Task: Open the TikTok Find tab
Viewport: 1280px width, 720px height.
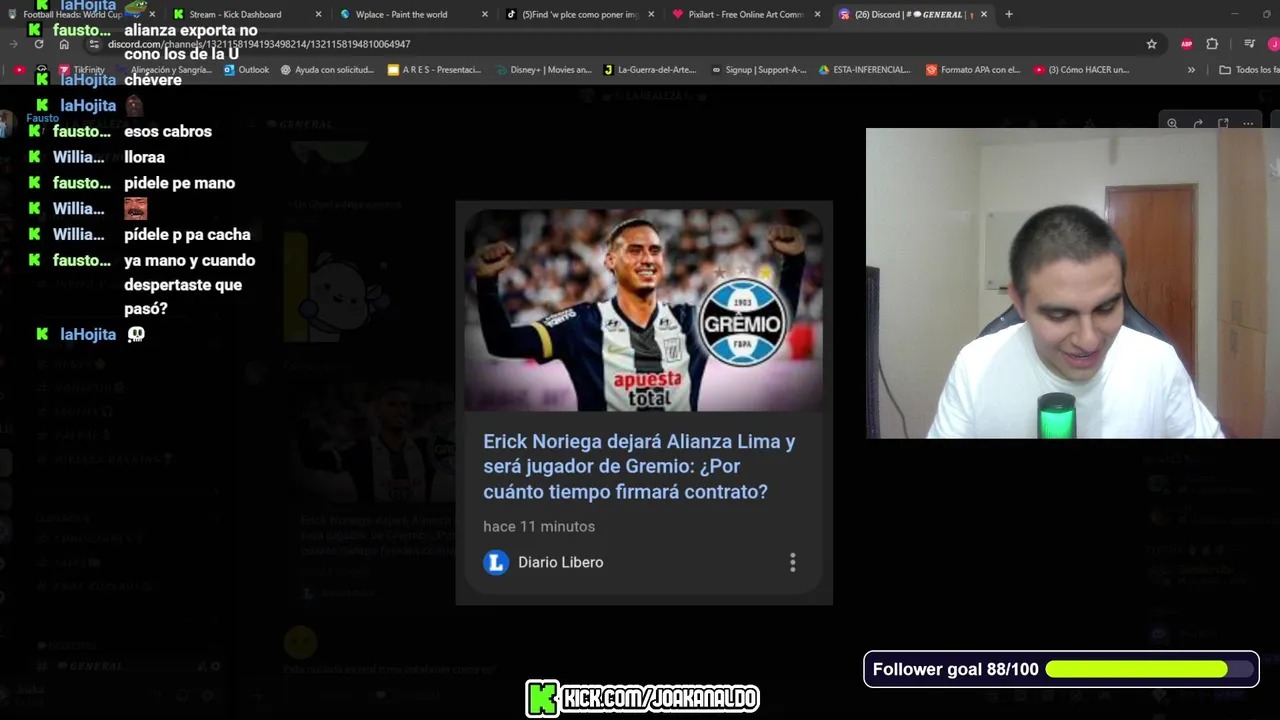Action: (580, 14)
